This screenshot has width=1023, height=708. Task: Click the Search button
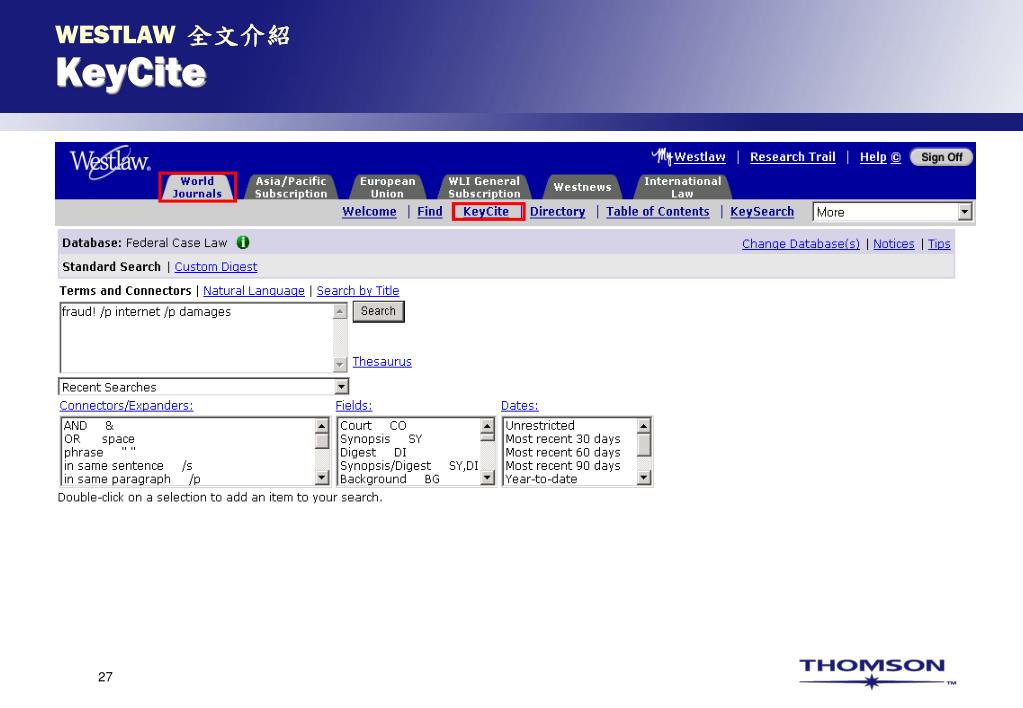click(378, 311)
